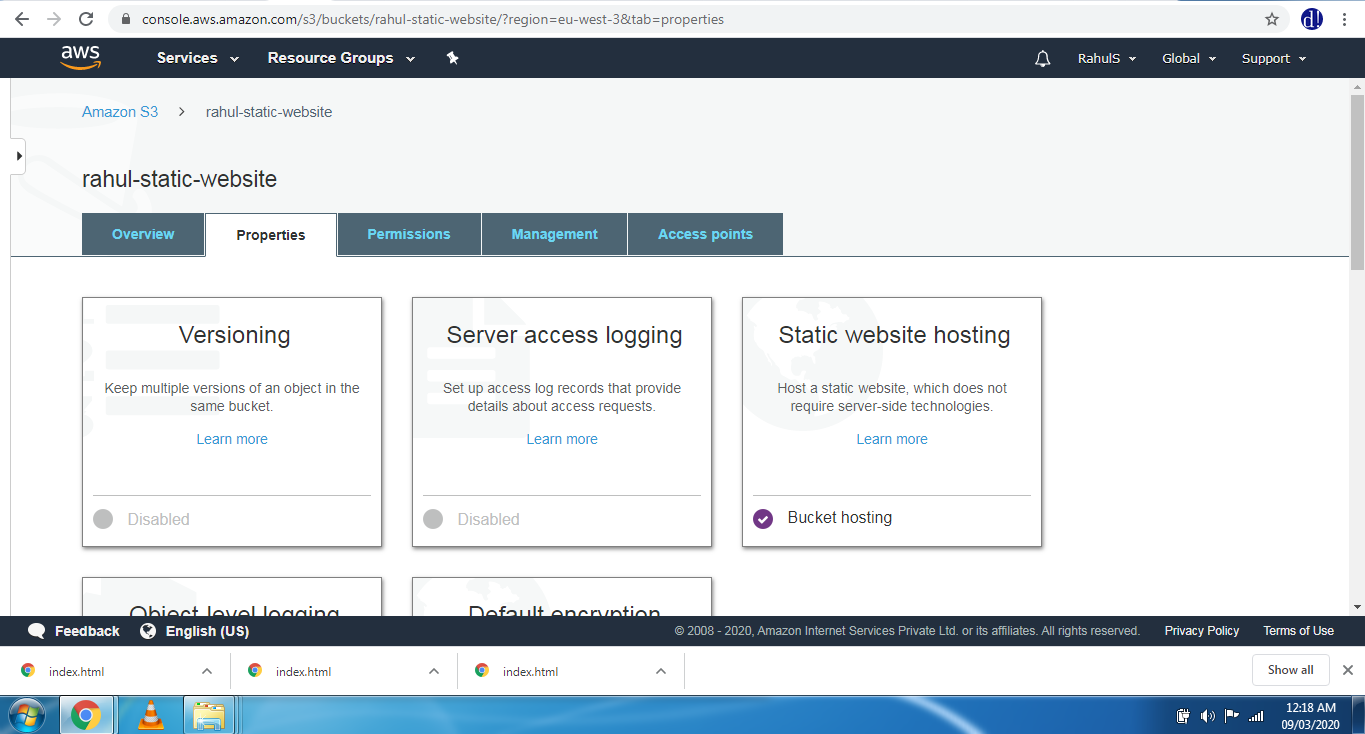Click the Action Center flag tray icon
Viewport: 1365px width, 734px height.
pos(1232,715)
